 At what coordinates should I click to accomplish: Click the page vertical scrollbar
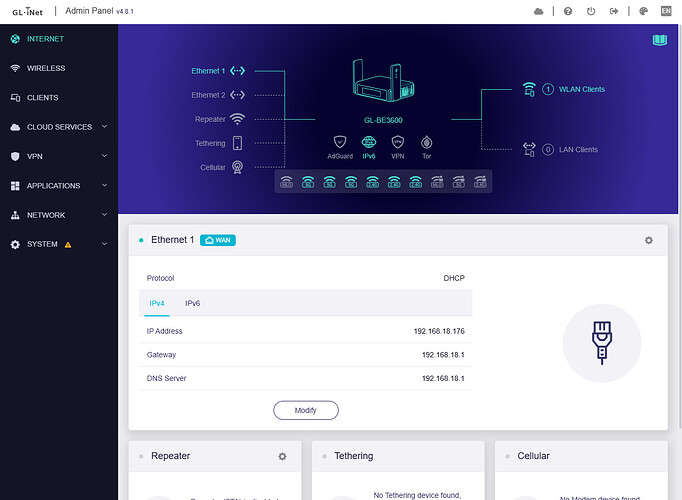(x=680, y=226)
